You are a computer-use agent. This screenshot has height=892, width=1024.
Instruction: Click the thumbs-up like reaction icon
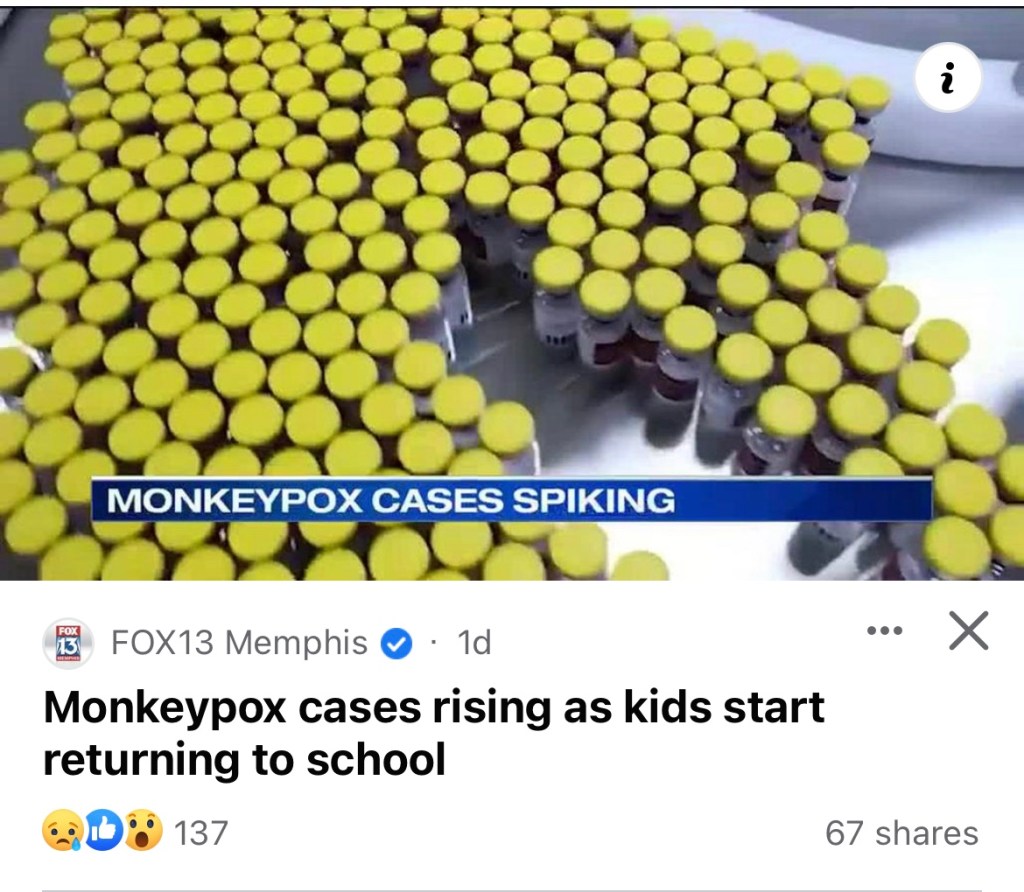point(104,831)
